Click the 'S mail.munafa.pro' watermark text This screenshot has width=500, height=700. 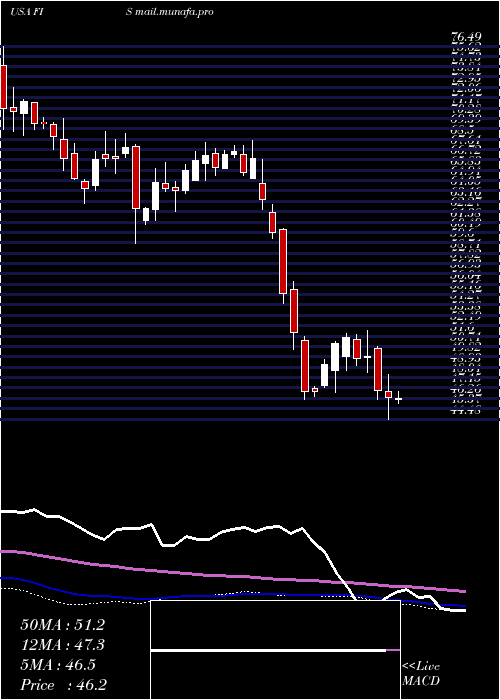pos(170,12)
